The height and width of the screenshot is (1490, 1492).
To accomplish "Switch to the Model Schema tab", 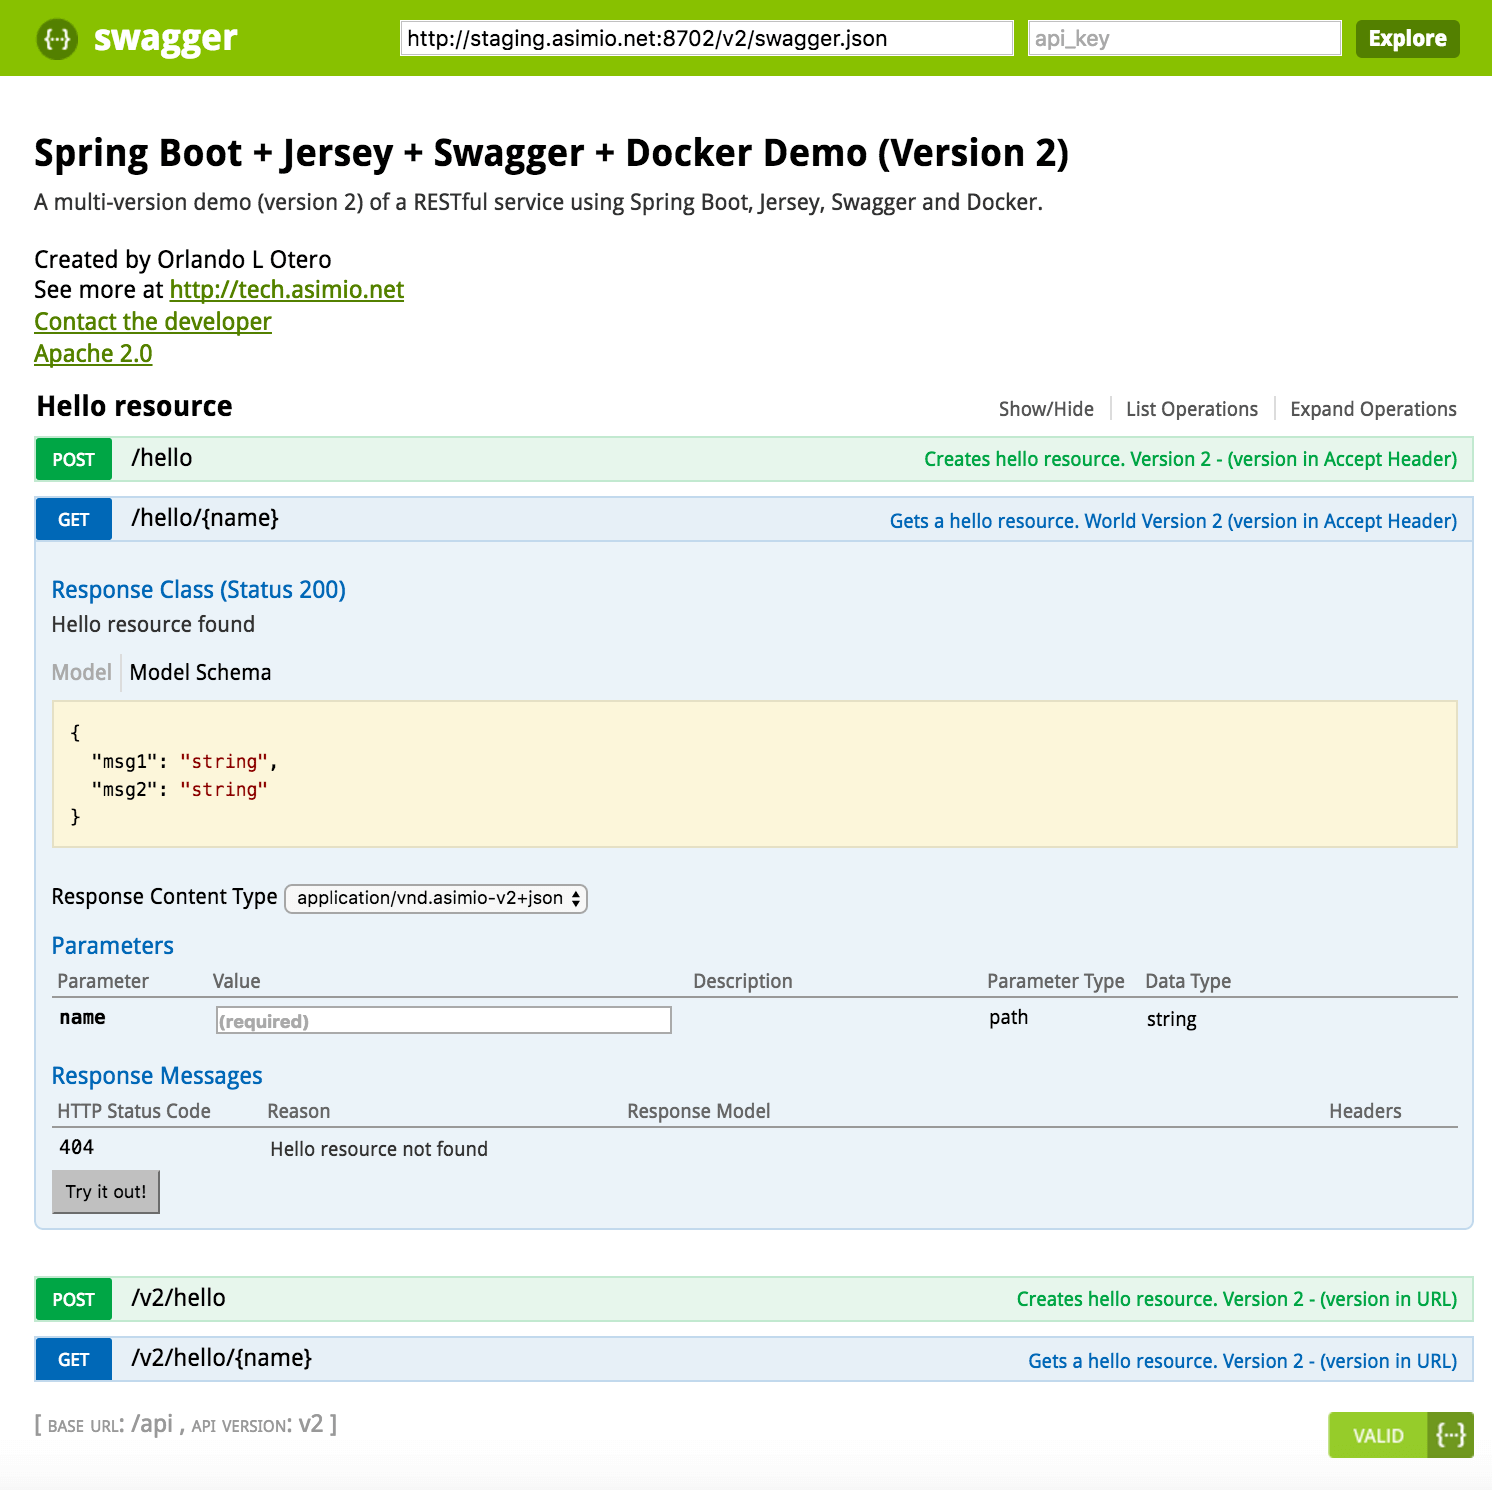I will (x=200, y=672).
